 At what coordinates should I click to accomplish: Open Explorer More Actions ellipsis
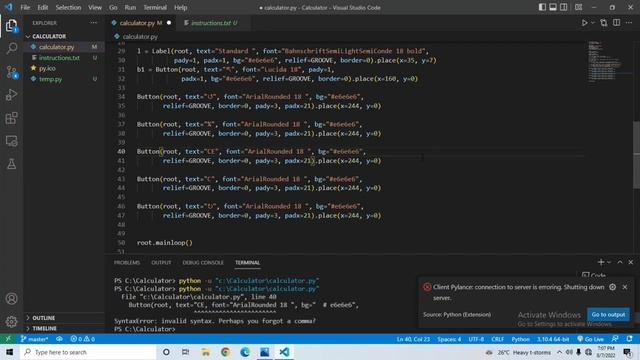pyautogui.click(x=93, y=23)
